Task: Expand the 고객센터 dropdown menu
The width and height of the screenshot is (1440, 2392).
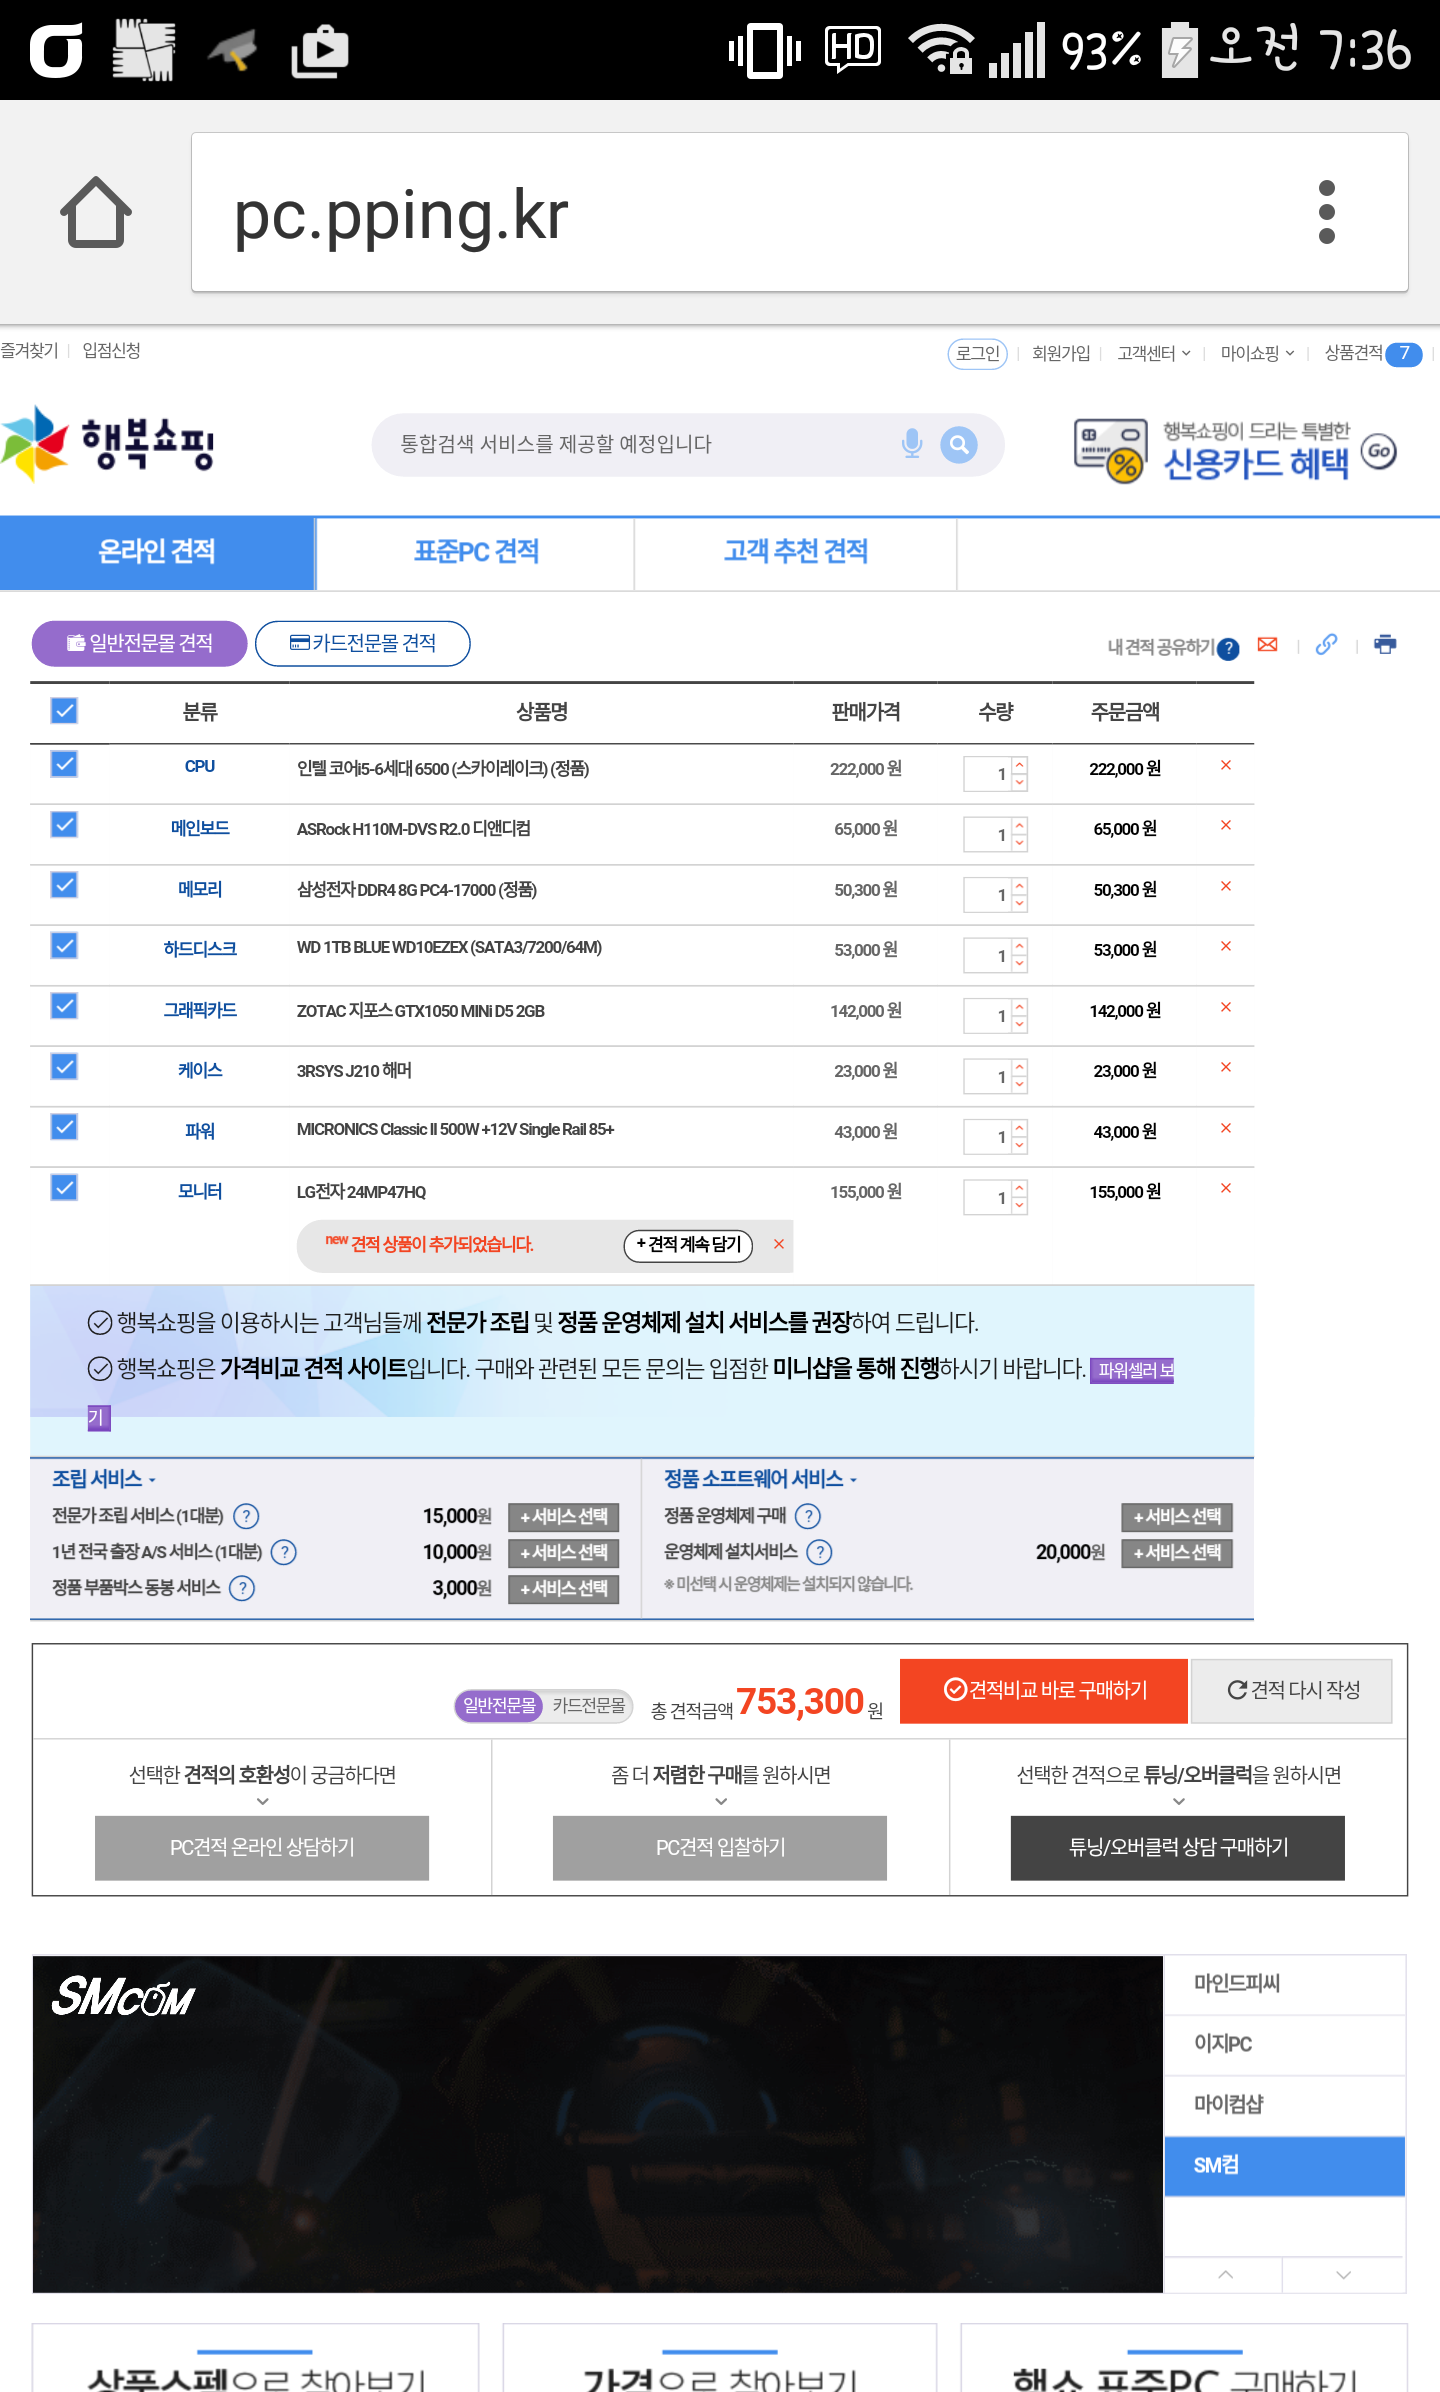Action: pos(1153,353)
